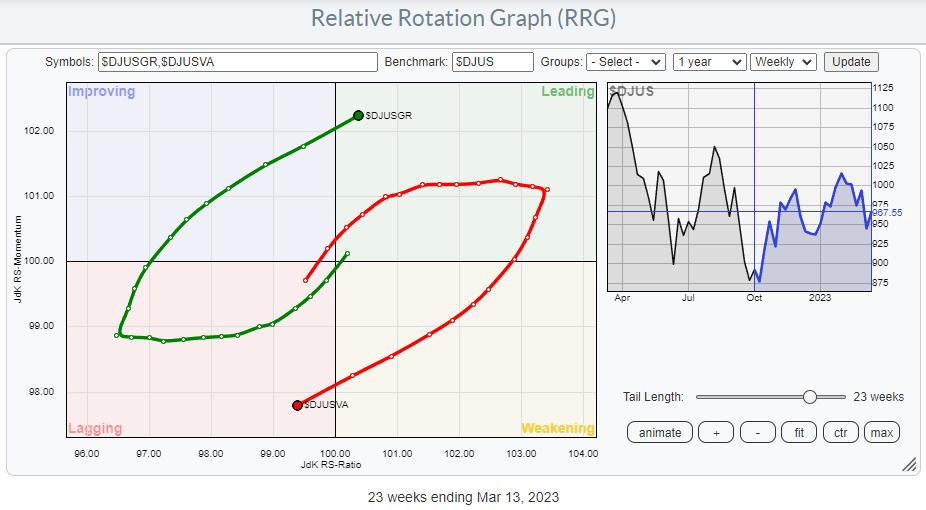Viewport: 926px width, 510px height.
Task: Open the Weekly interval dropdown
Action: pyautogui.click(x=783, y=62)
